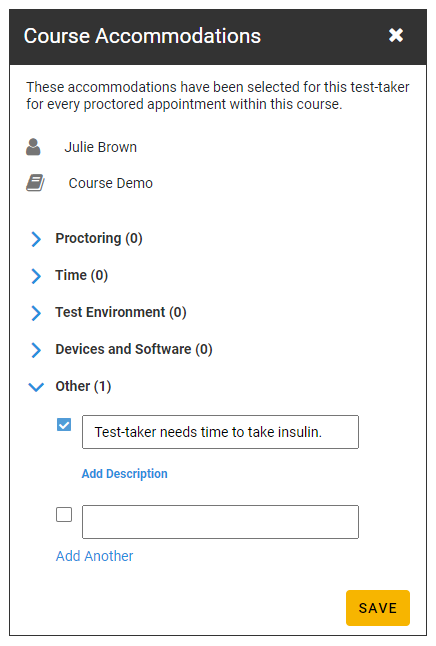This screenshot has width=436, height=646.
Task: Click the Add Another link
Action: [94, 556]
